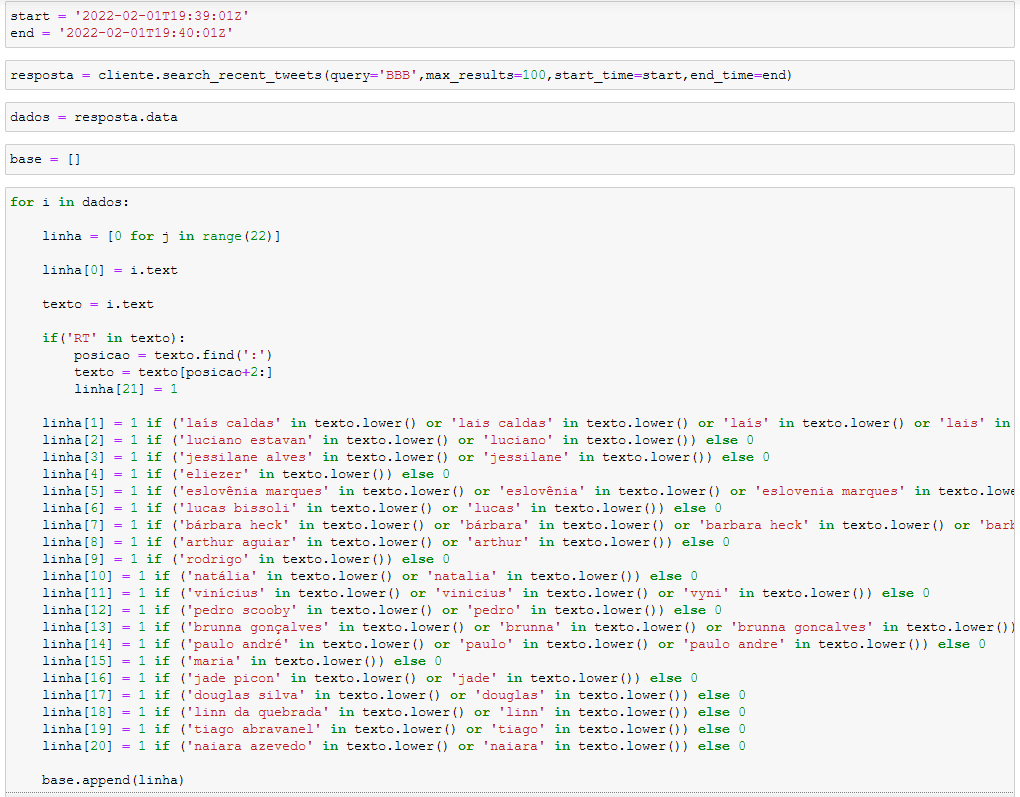Click the string 'arthur aguiar' in linha[8]
The image size is (1020, 797).
click(x=238, y=542)
